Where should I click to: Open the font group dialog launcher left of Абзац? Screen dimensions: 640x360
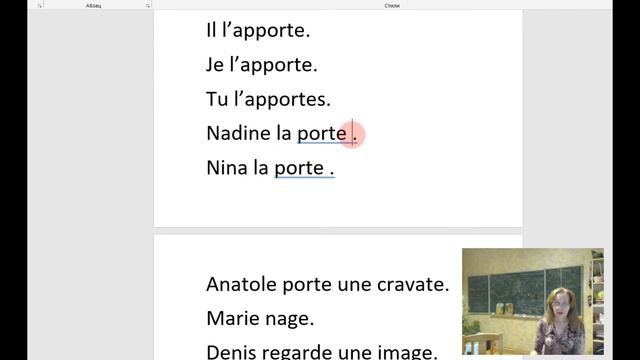[40, 6]
